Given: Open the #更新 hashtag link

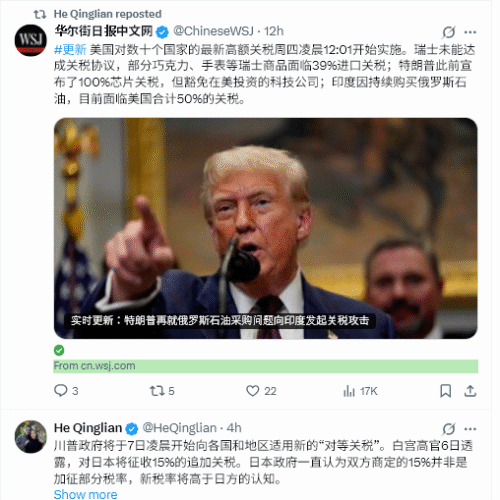Looking at the screenshot, I should tap(70, 49).
